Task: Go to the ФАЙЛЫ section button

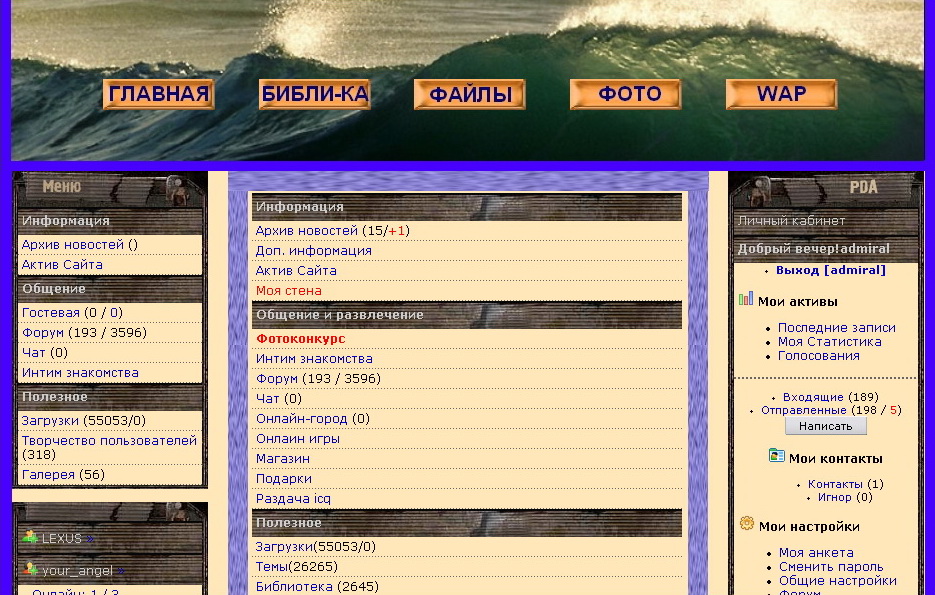Action: tap(470, 94)
